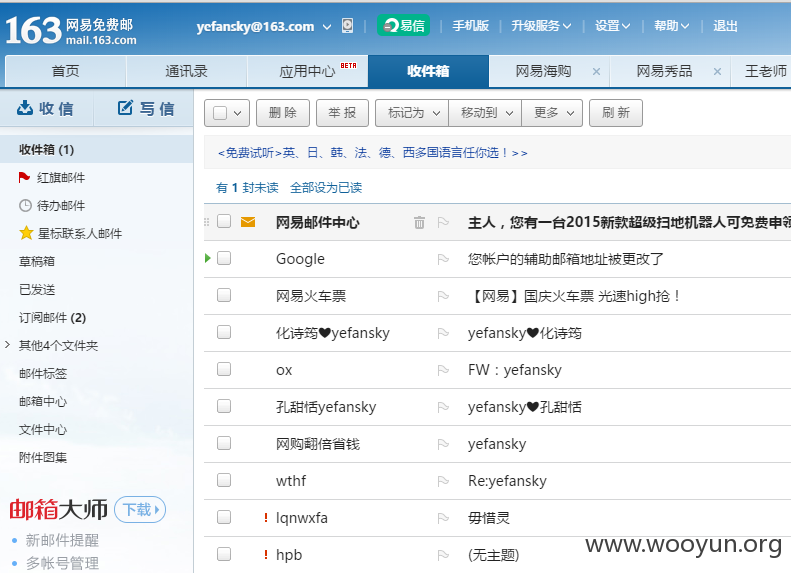Viewport: 791px width, 573px height.
Task: Close the 网易海购 tab
Action: point(596,72)
